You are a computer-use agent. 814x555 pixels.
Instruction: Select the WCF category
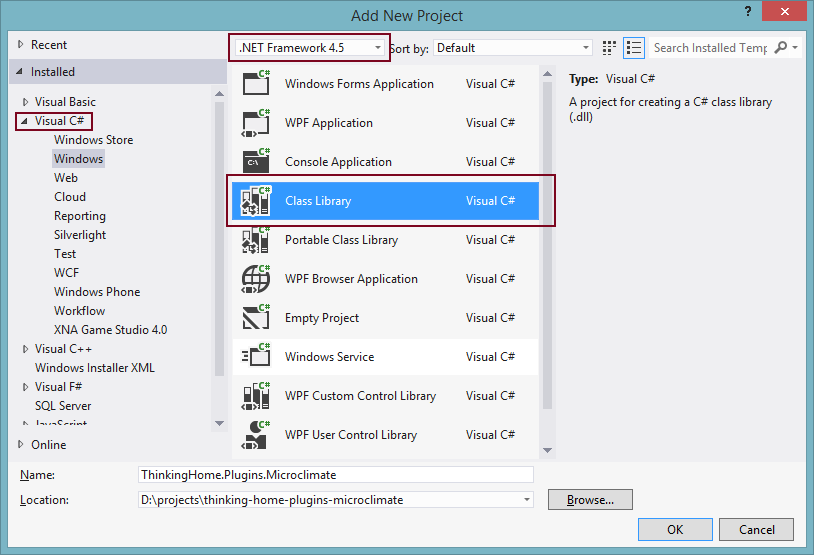tap(66, 273)
